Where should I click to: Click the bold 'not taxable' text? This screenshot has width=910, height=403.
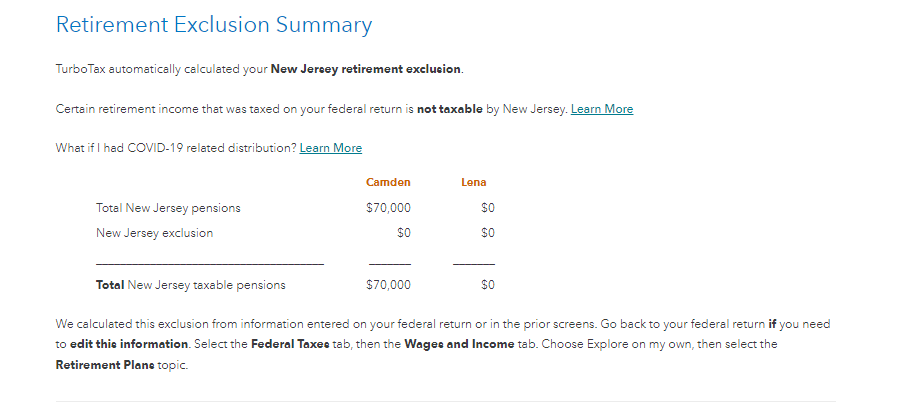(450, 109)
